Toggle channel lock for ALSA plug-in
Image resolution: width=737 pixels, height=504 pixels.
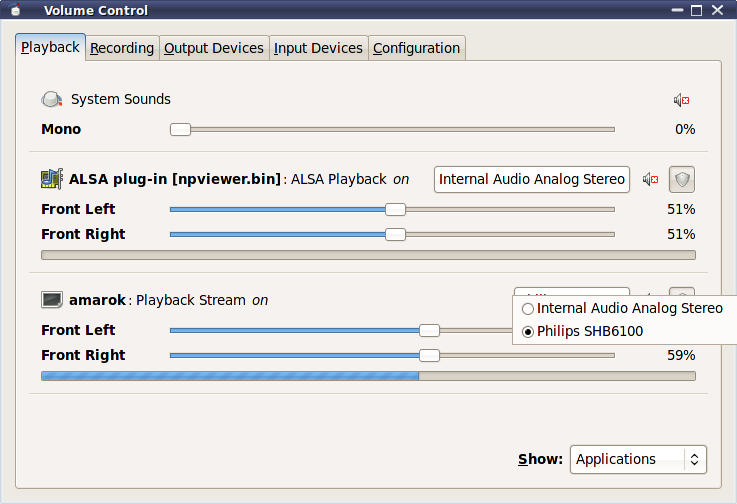click(681, 179)
